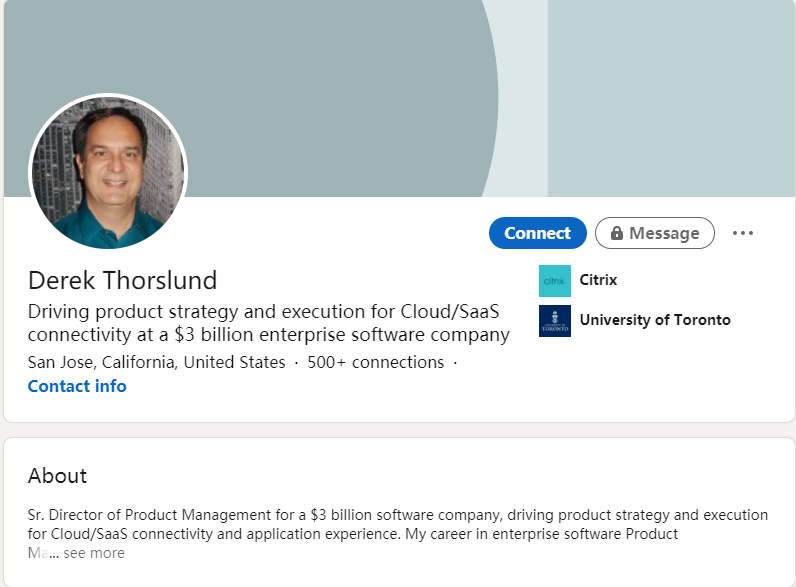This screenshot has height=587, width=796.
Task: Click the University of Toronto crest icon
Action: click(554, 321)
